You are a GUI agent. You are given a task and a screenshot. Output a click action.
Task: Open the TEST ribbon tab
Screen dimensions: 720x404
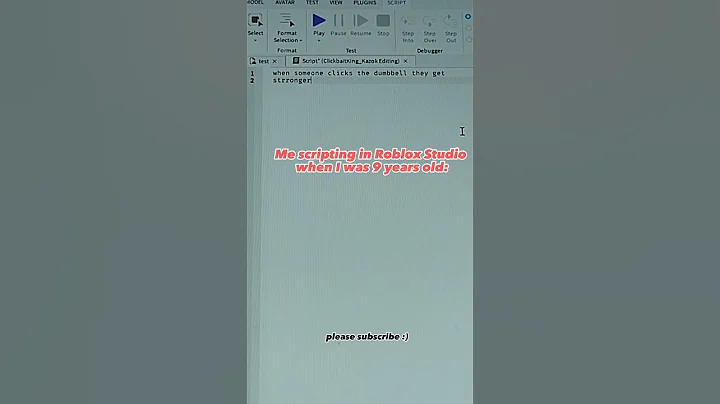click(312, 3)
